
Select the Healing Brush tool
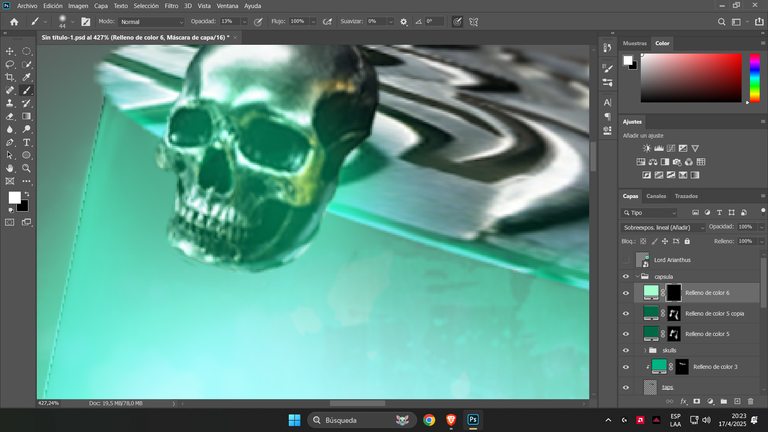[x=10, y=90]
